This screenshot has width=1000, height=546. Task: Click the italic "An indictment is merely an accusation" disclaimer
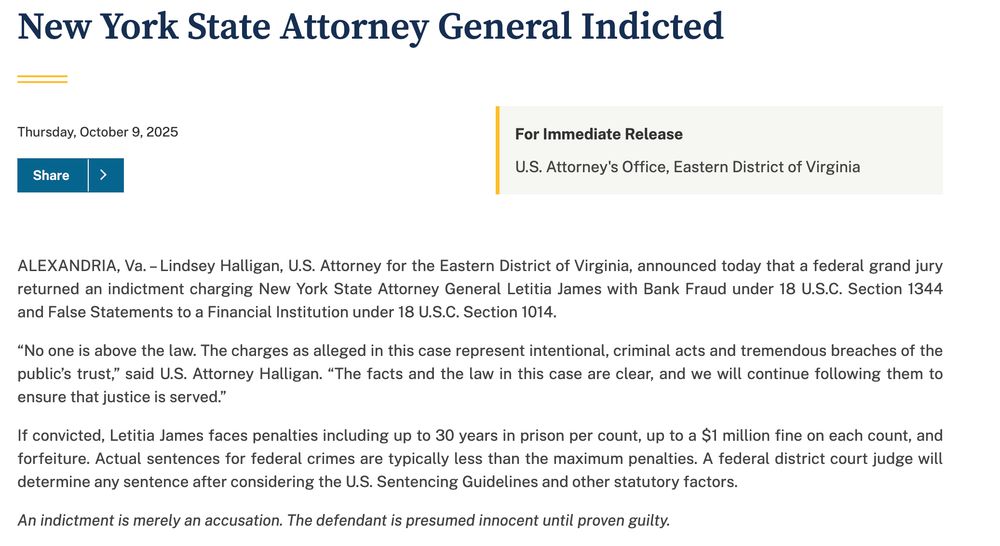[x=149, y=520]
